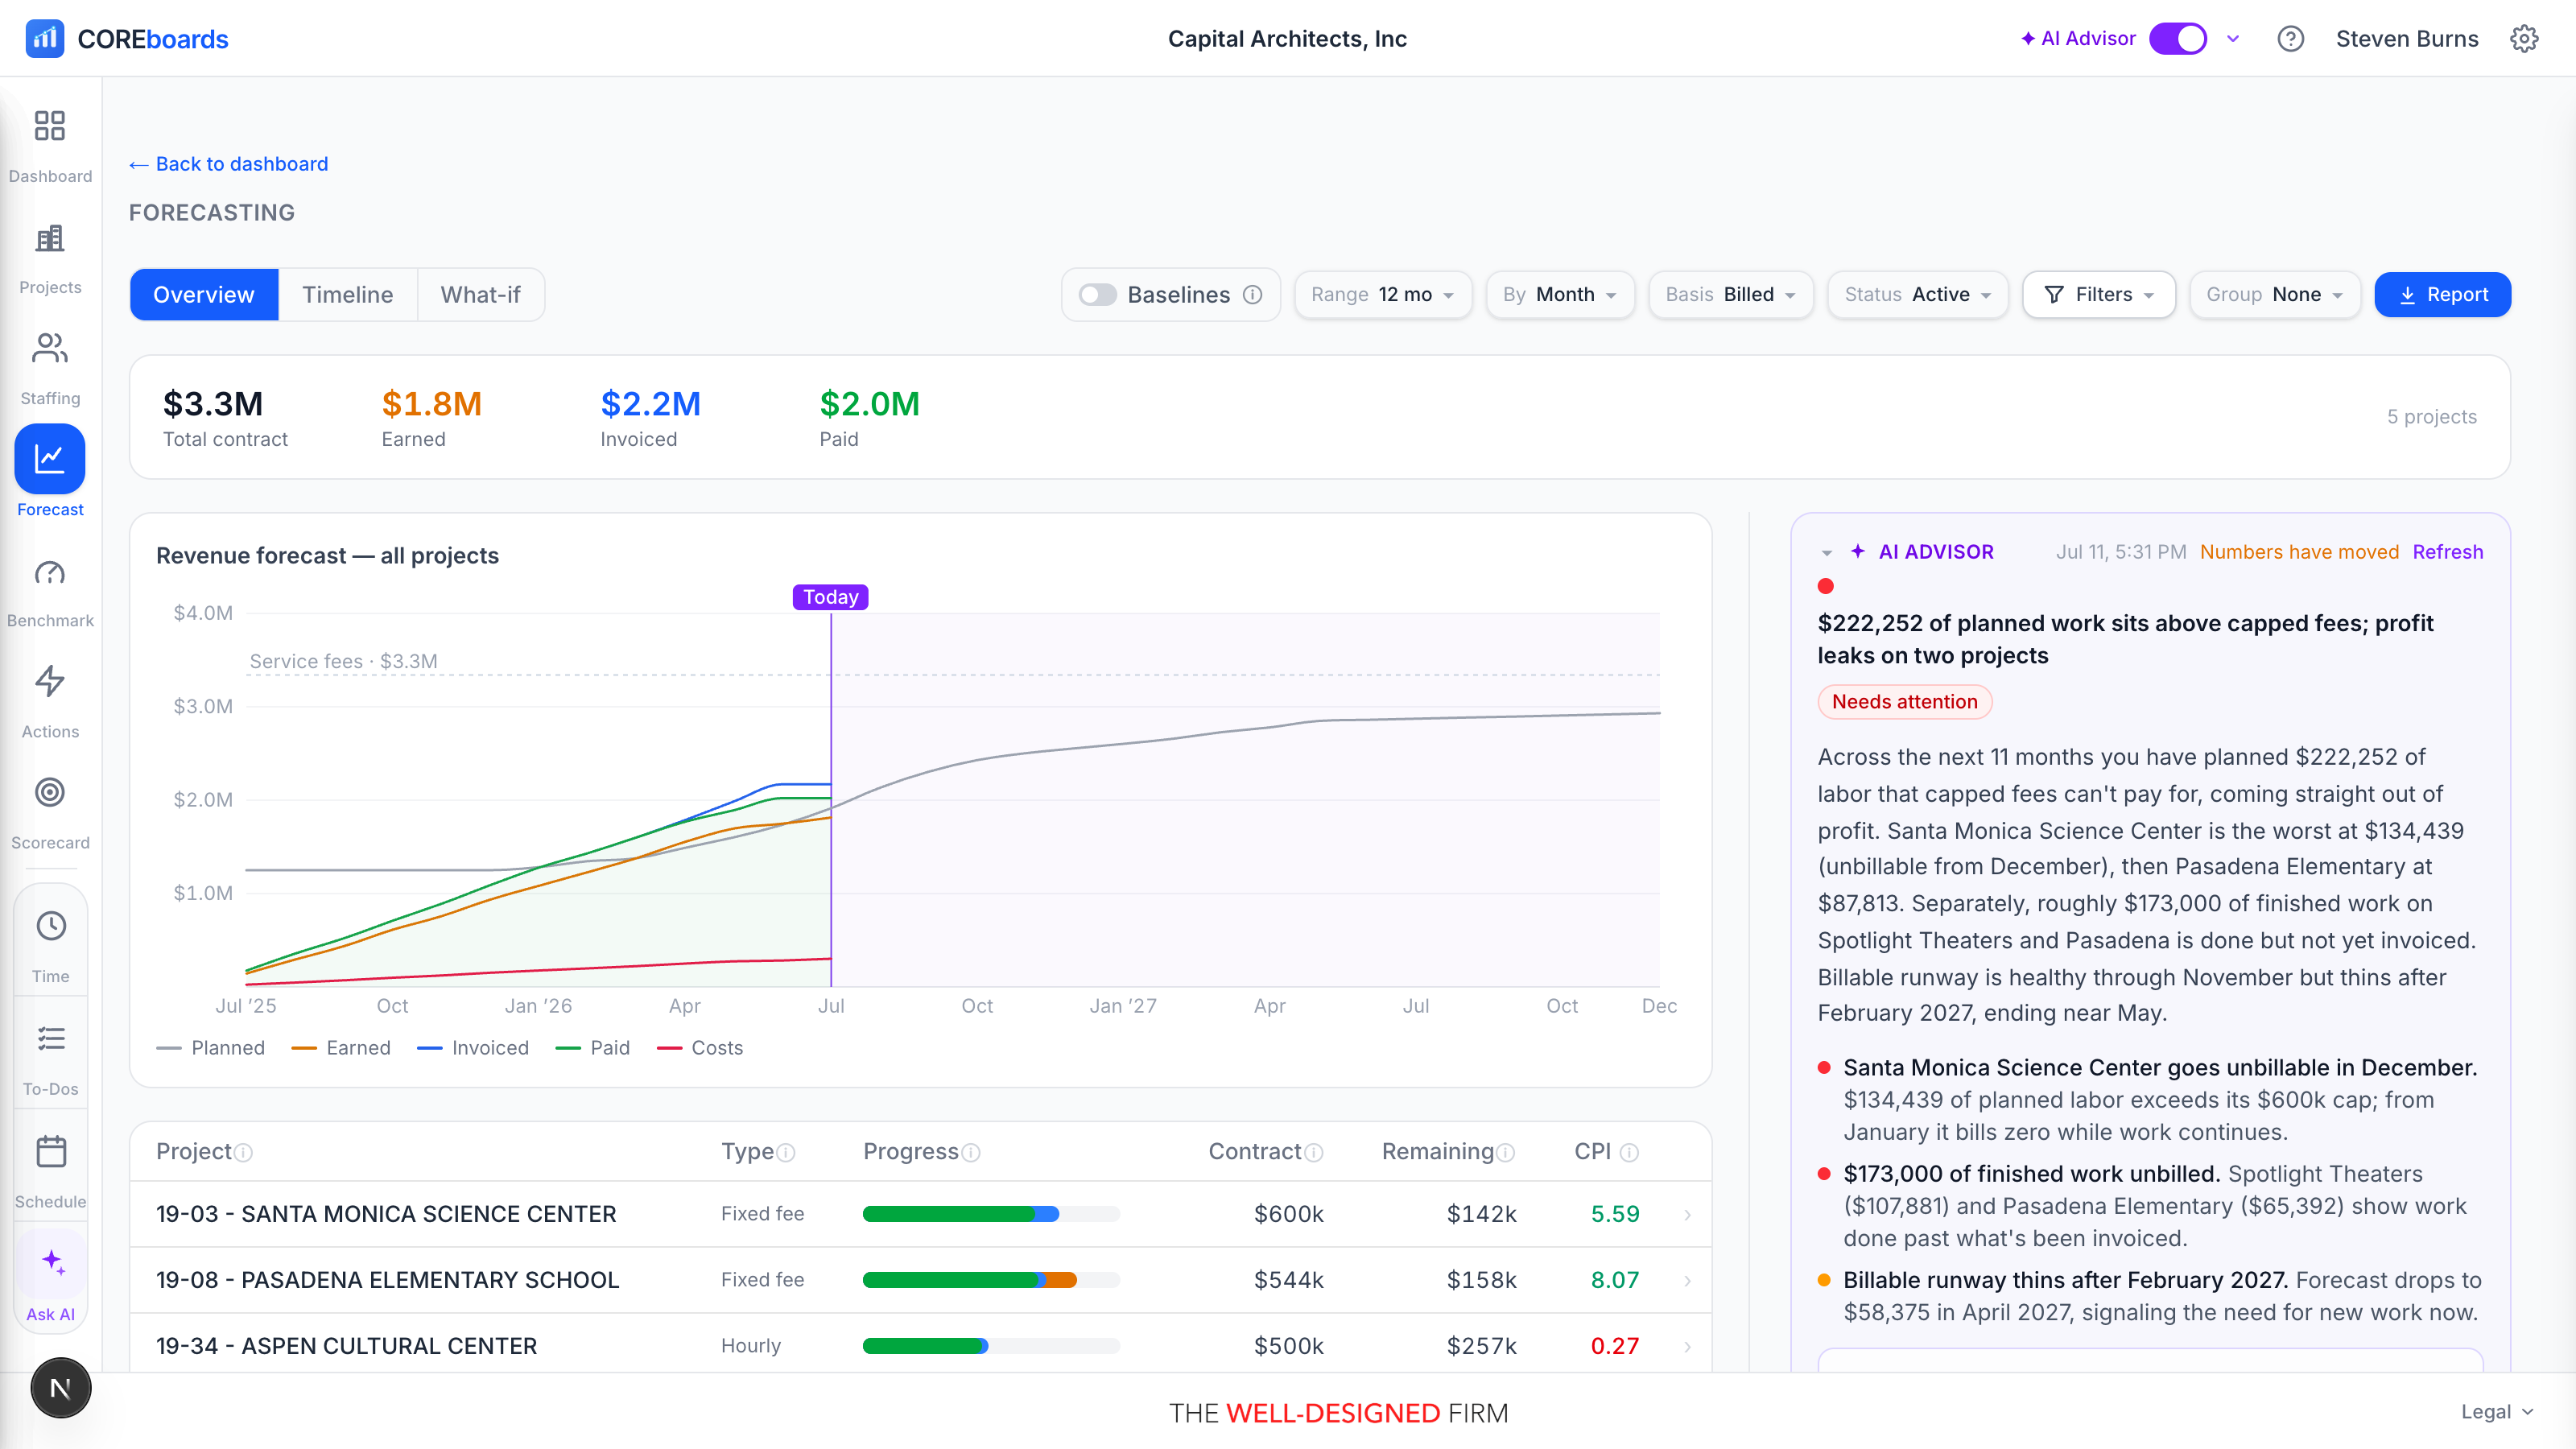Expand AI Advisor options chevron in header
This screenshot has height=1449, width=2576.
pyautogui.click(x=2233, y=39)
